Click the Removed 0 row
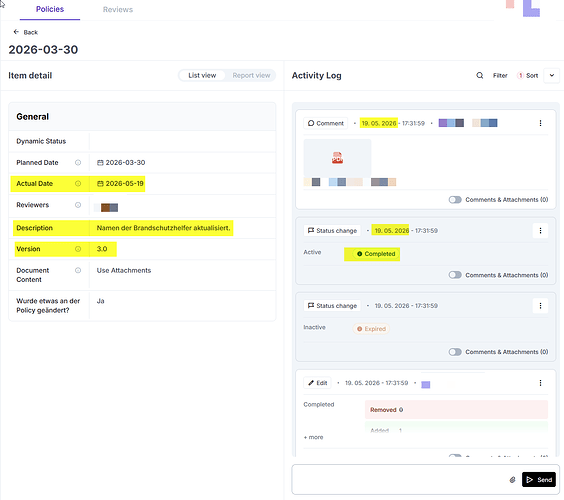The height and width of the screenshot is (500, 564). pos(456,410)
